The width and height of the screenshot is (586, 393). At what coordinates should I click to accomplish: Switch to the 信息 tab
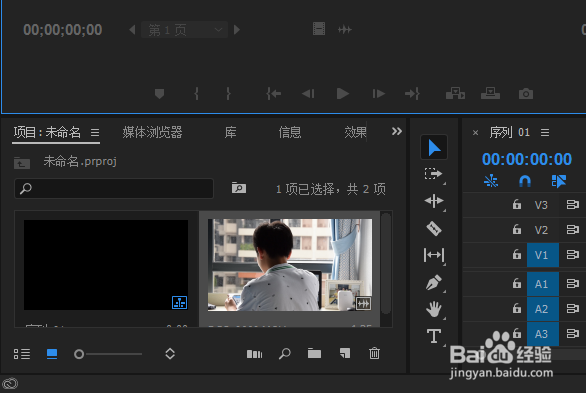click(290, 132)
